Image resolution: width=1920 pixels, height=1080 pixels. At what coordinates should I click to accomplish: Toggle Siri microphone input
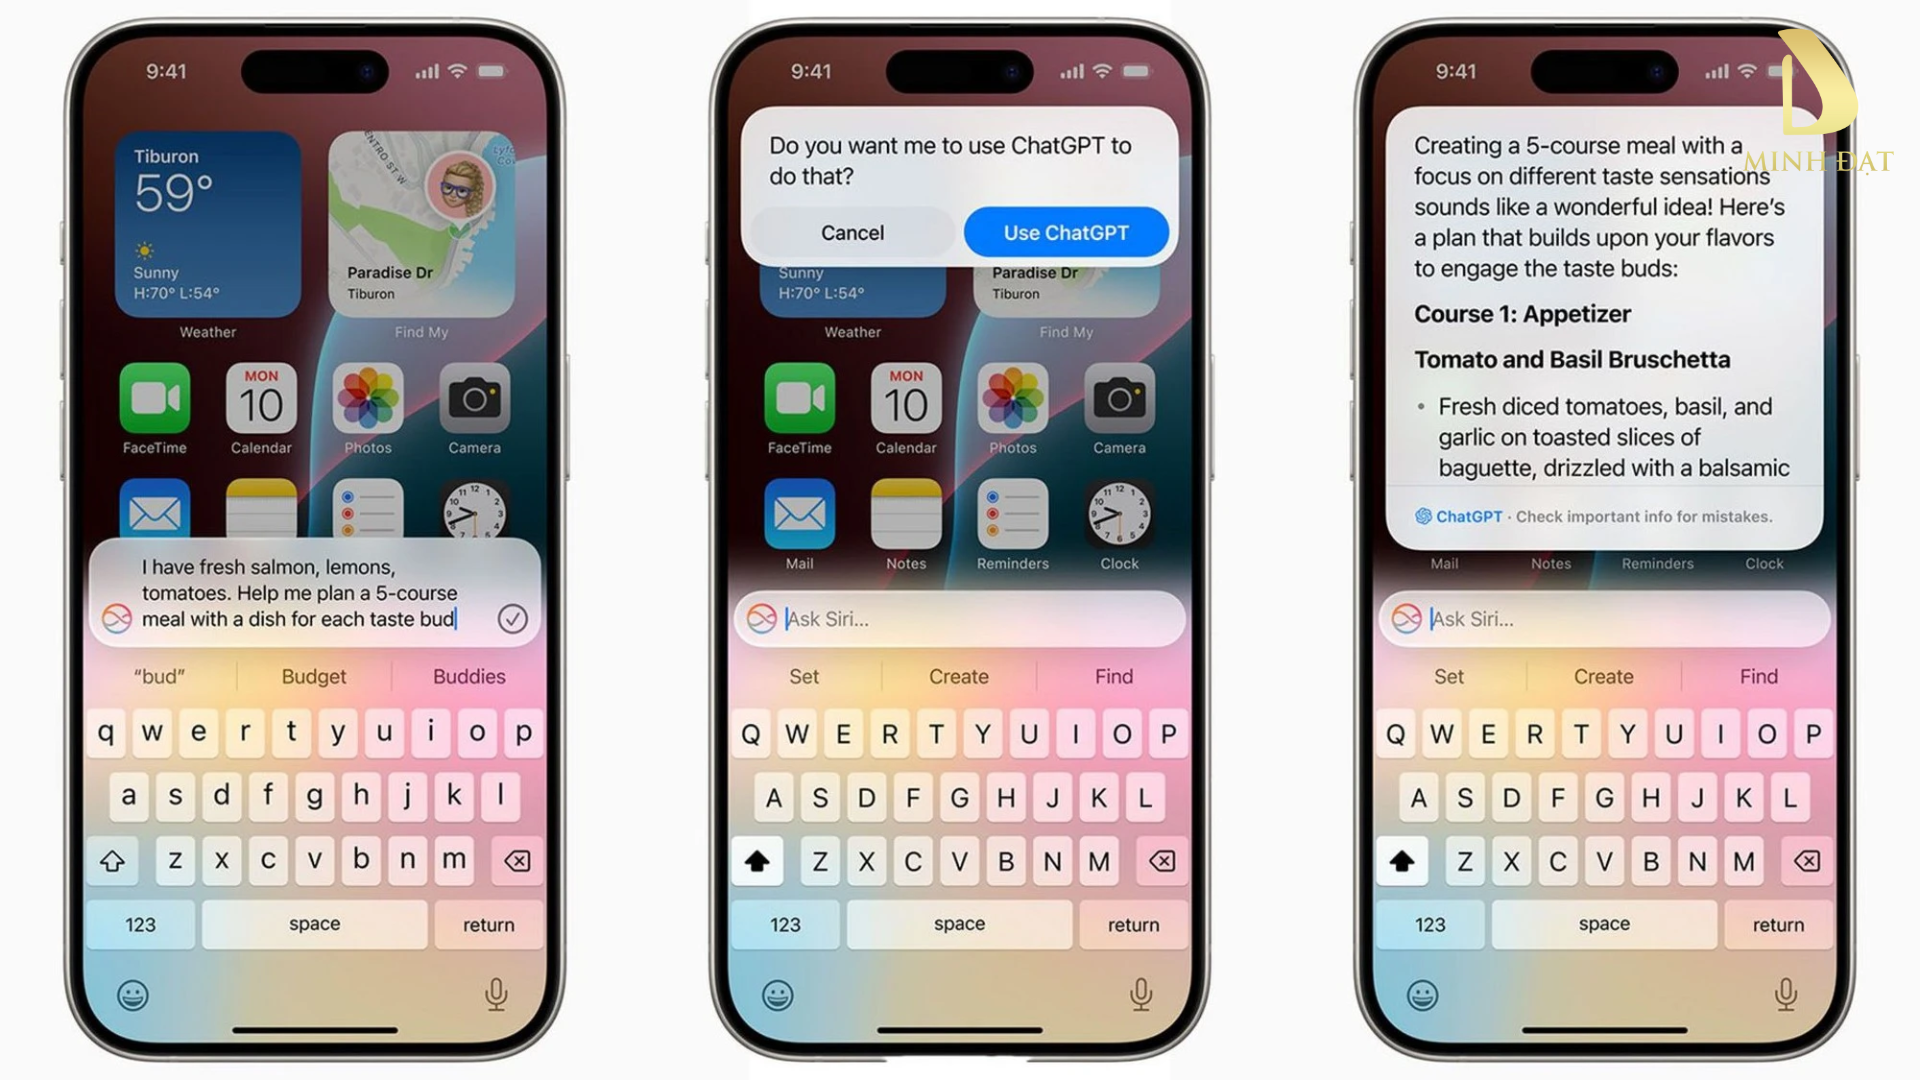[x=497, y=994]
